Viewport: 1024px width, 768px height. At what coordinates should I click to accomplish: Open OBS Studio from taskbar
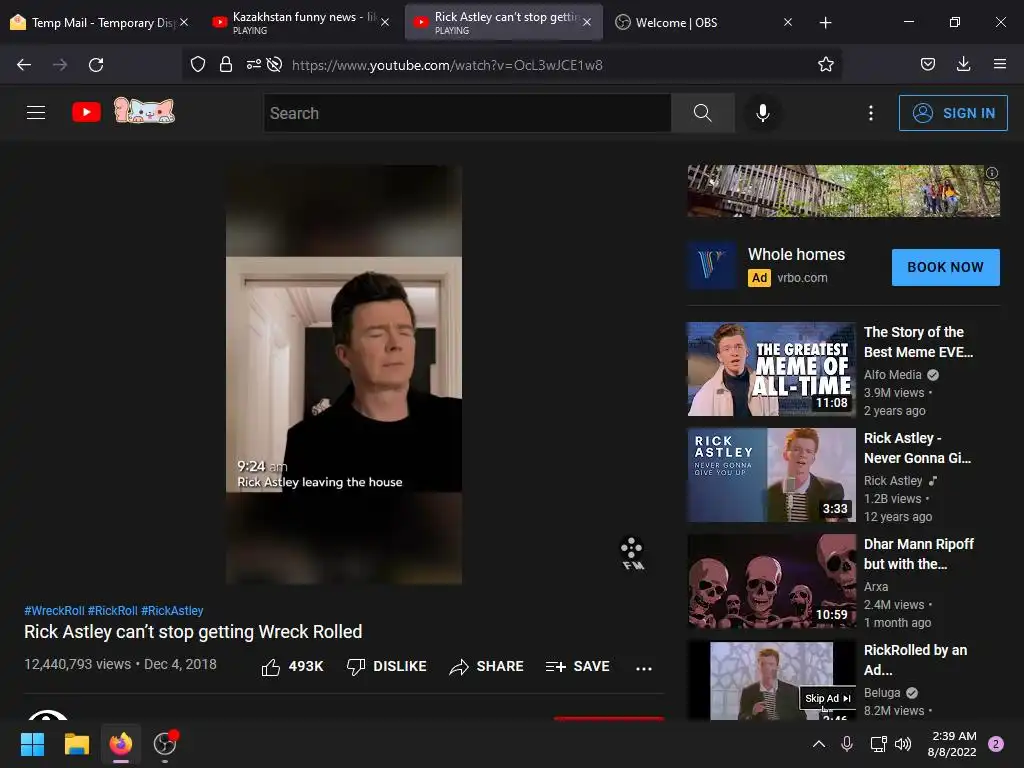point(165,743)
